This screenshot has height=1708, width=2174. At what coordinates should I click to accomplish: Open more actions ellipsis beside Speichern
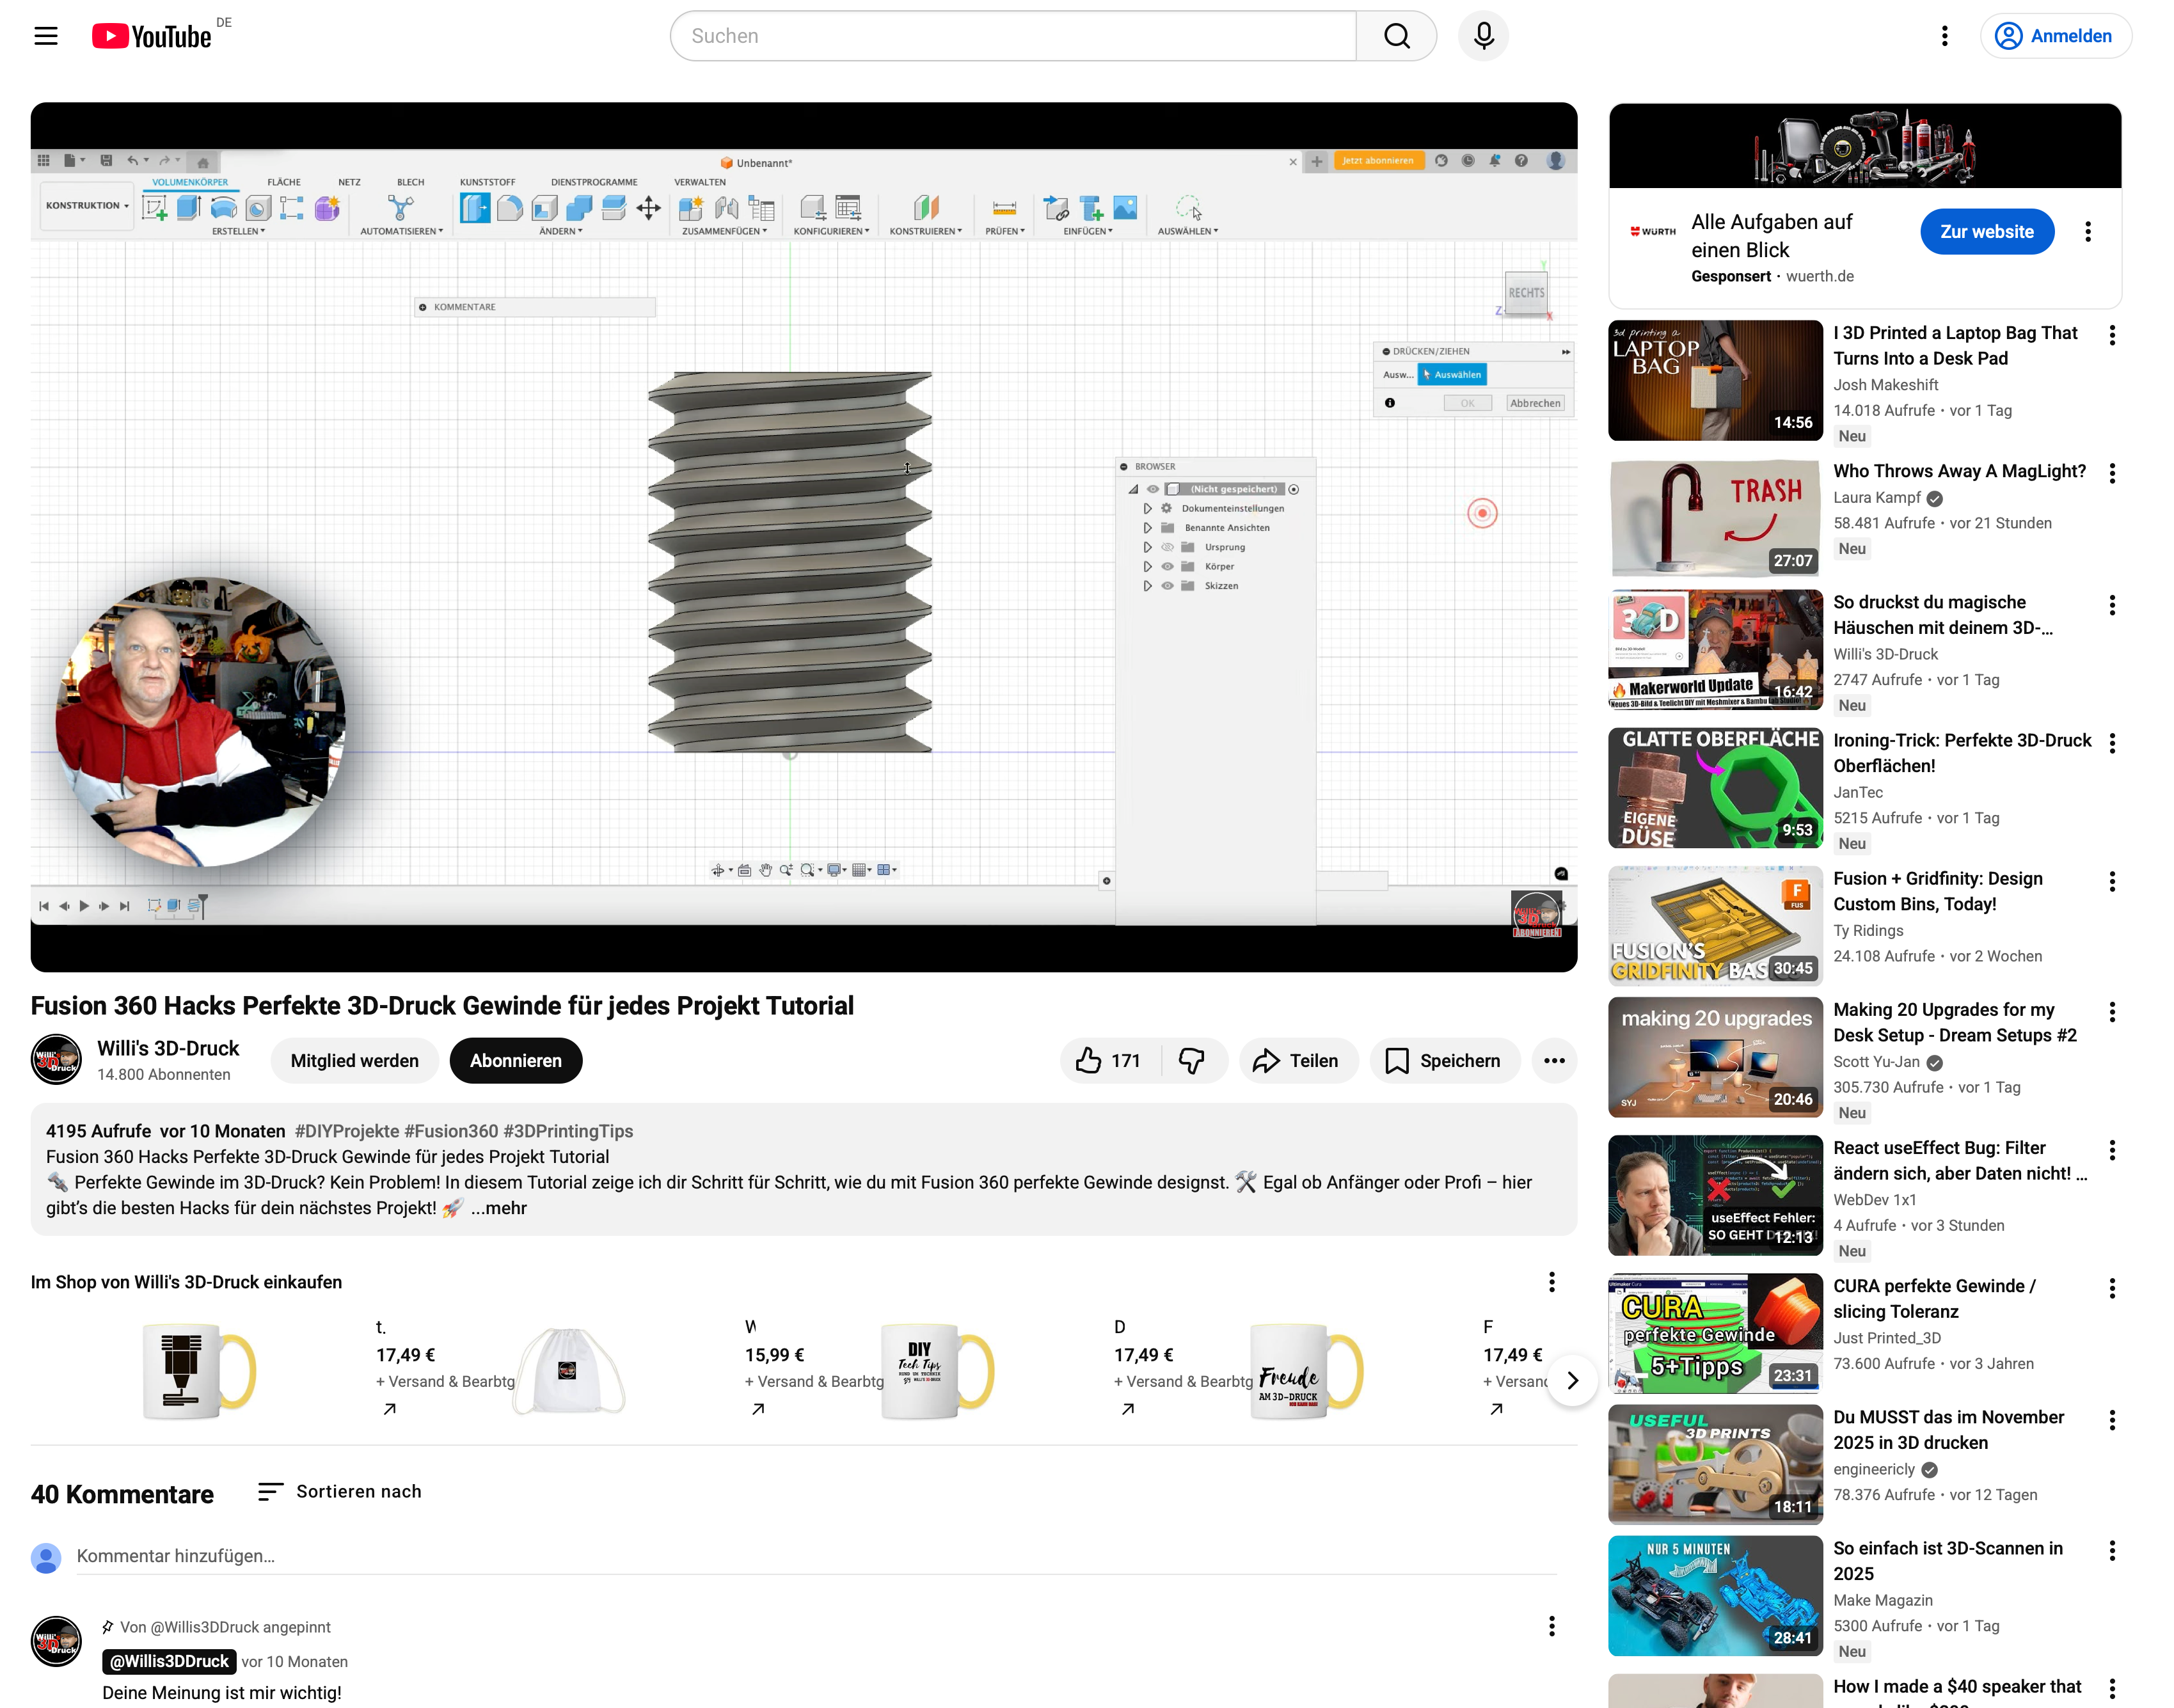coord(1553,1061)
